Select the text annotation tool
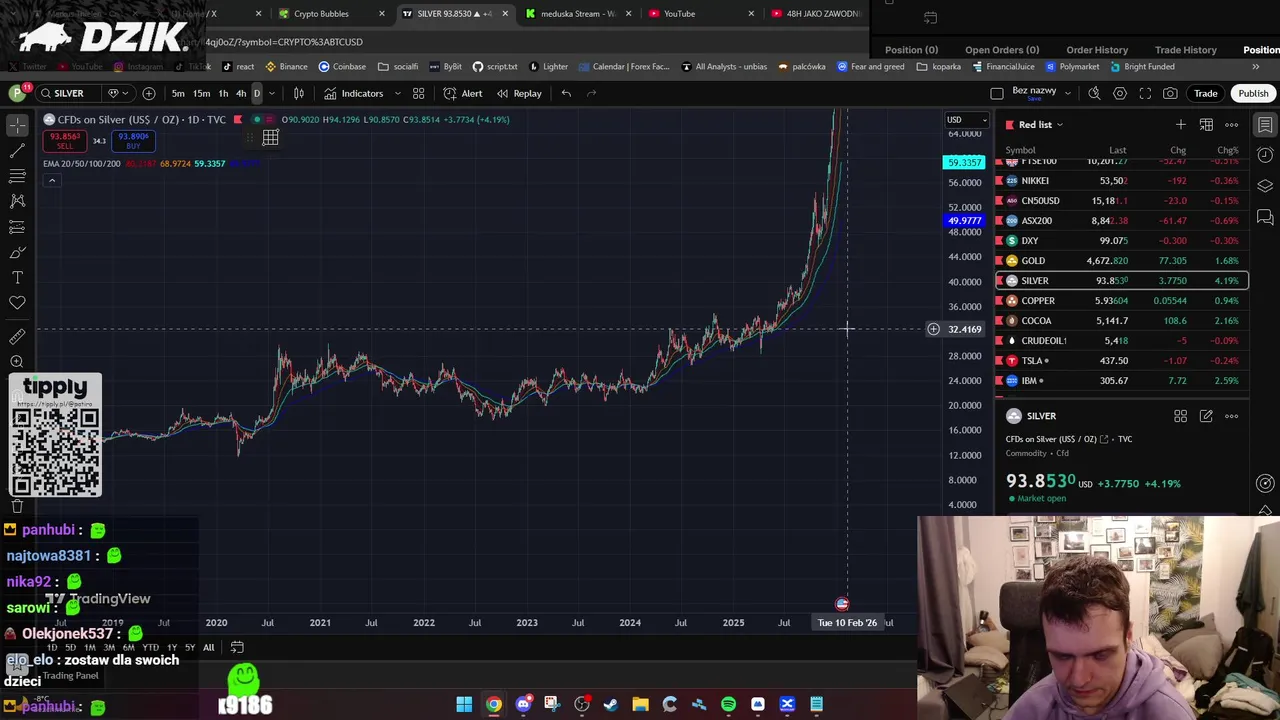 (17, 277)
